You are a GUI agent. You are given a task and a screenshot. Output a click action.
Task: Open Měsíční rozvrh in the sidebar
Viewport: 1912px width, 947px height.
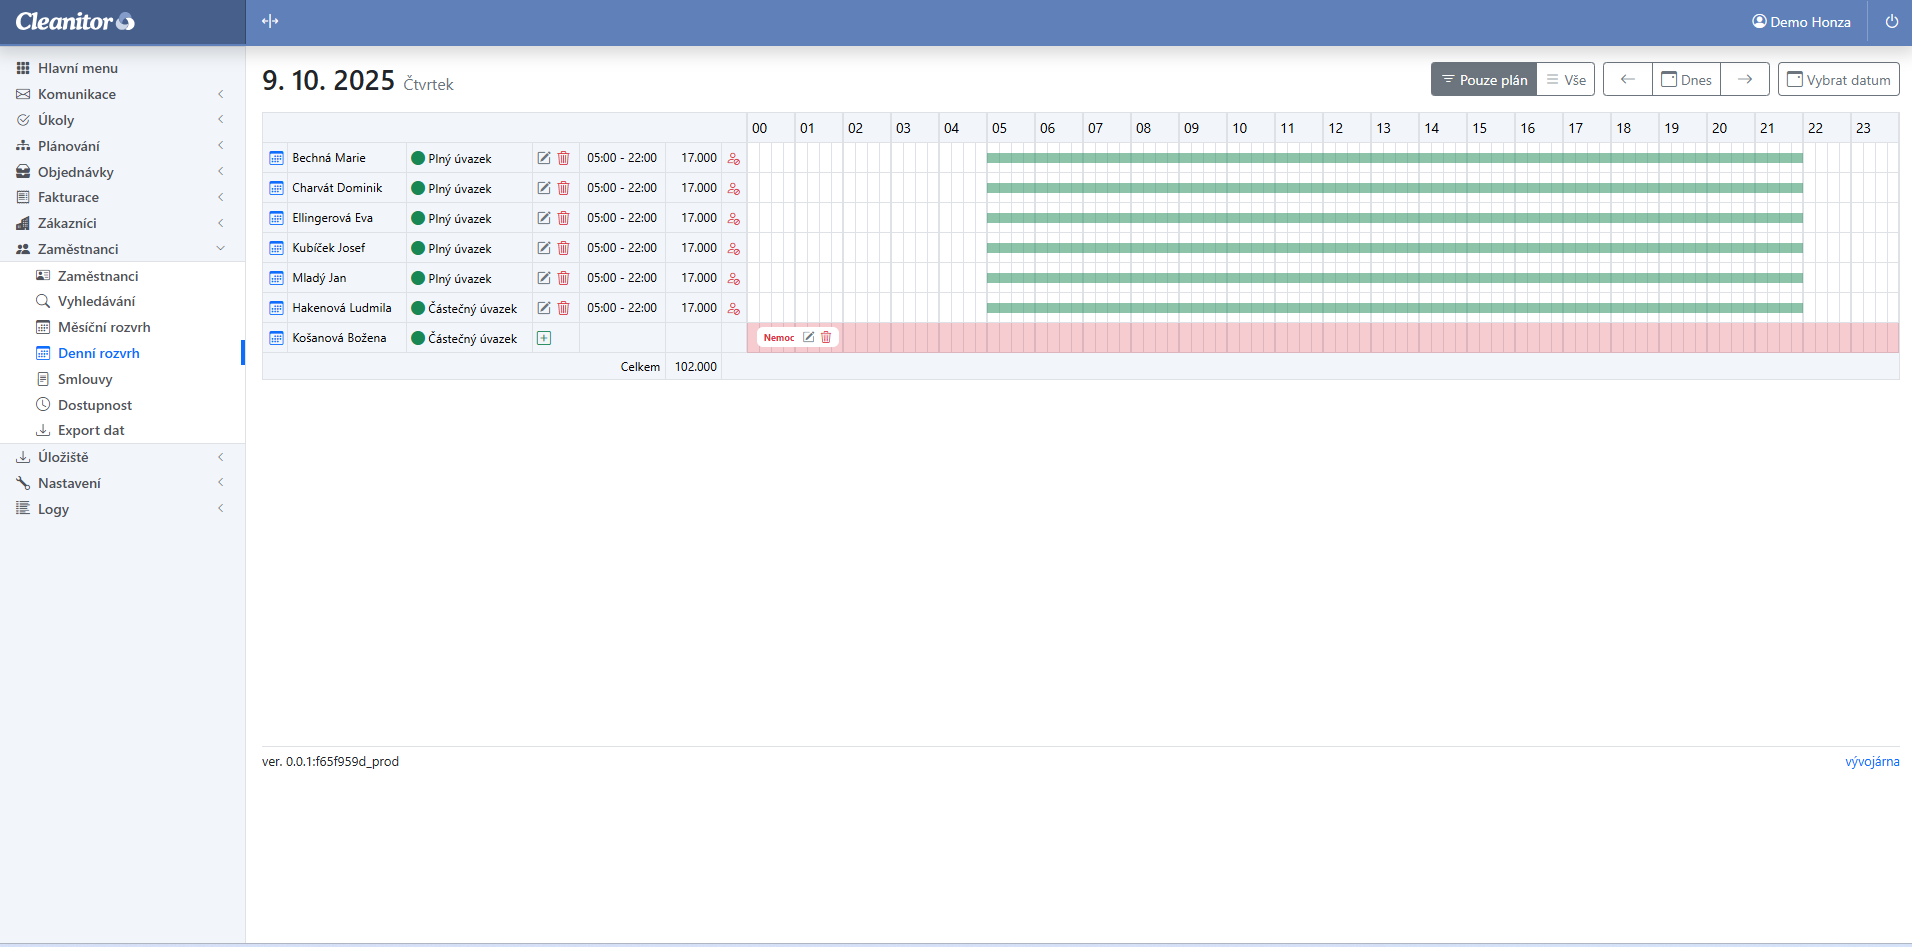(104, 327)
